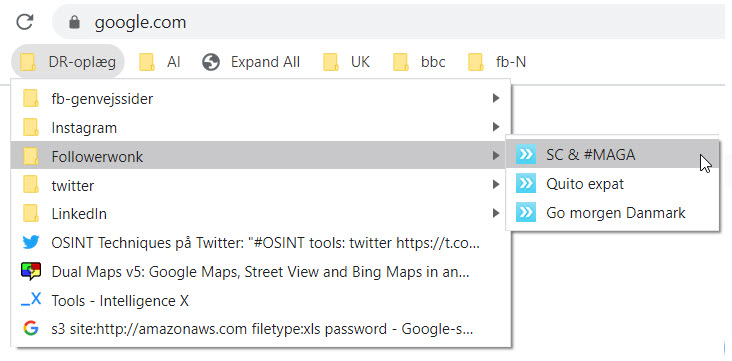Click the Twitter bird icon for OSINT Techniques
The height and width of the screenshot is (361, 732).
pos(31,243)
